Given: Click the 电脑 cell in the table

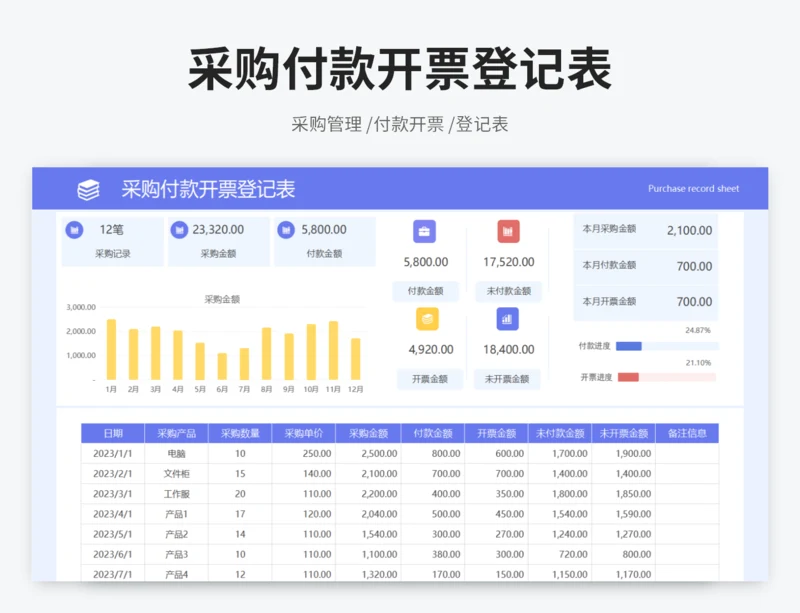Looking at the screenshot, I should tap(177, 453).
